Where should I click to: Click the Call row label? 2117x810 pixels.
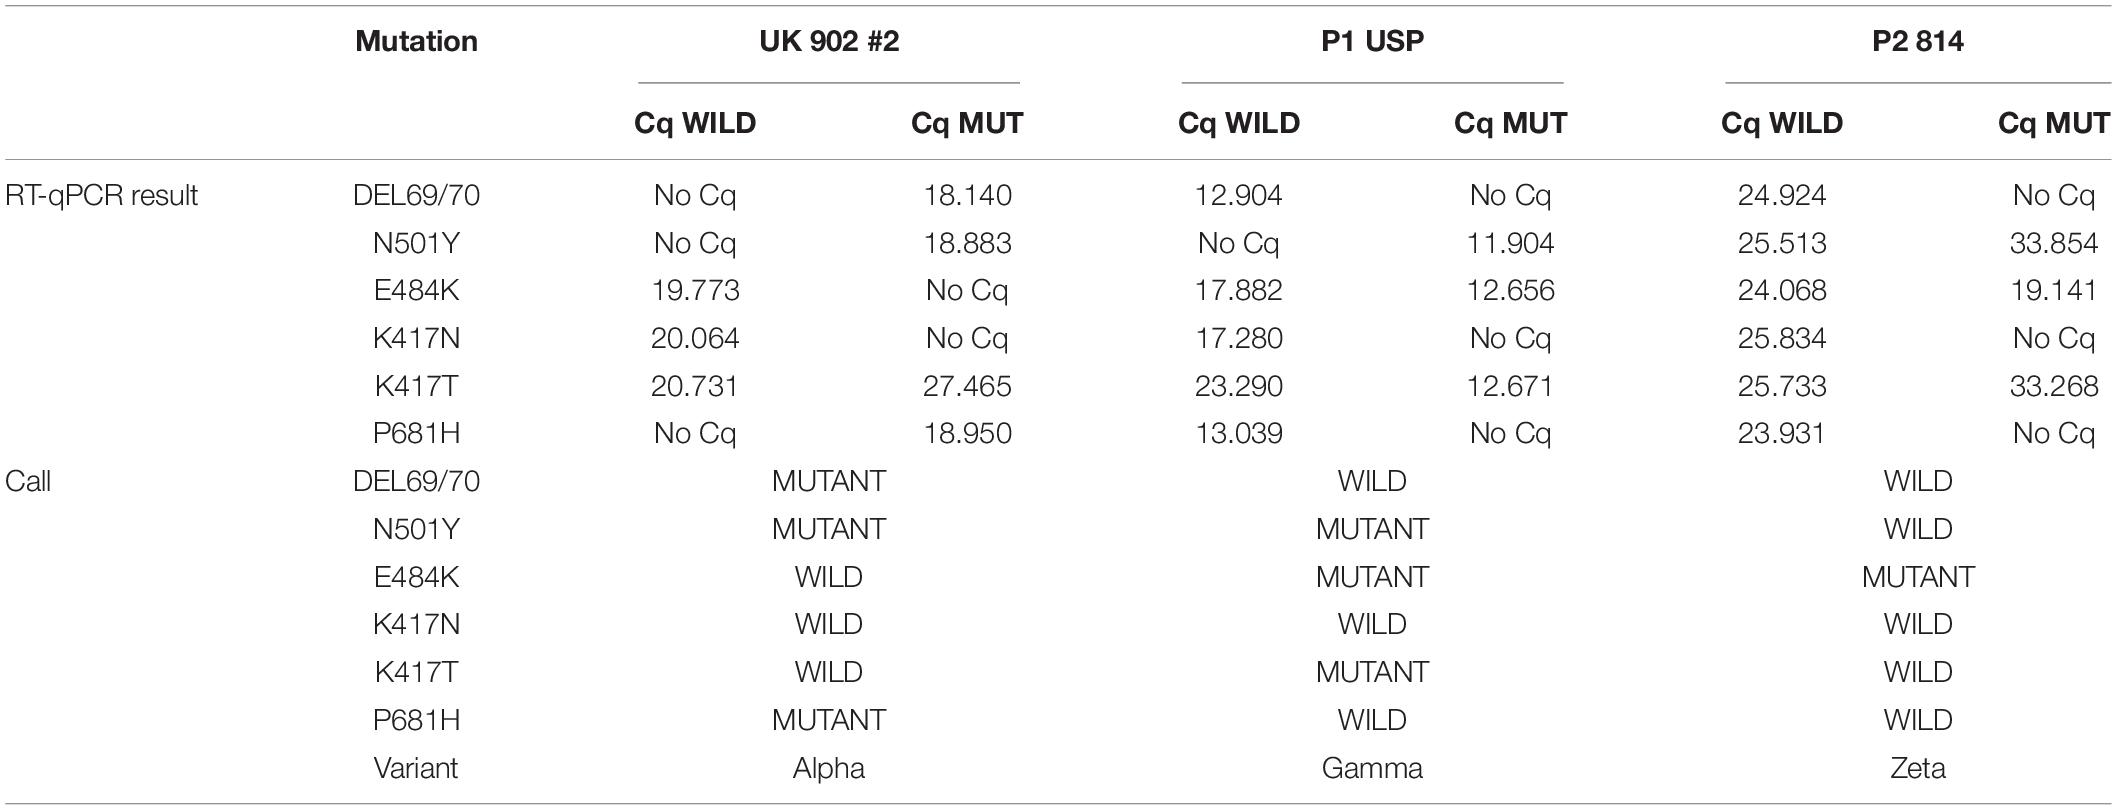(x=28, y=481)
